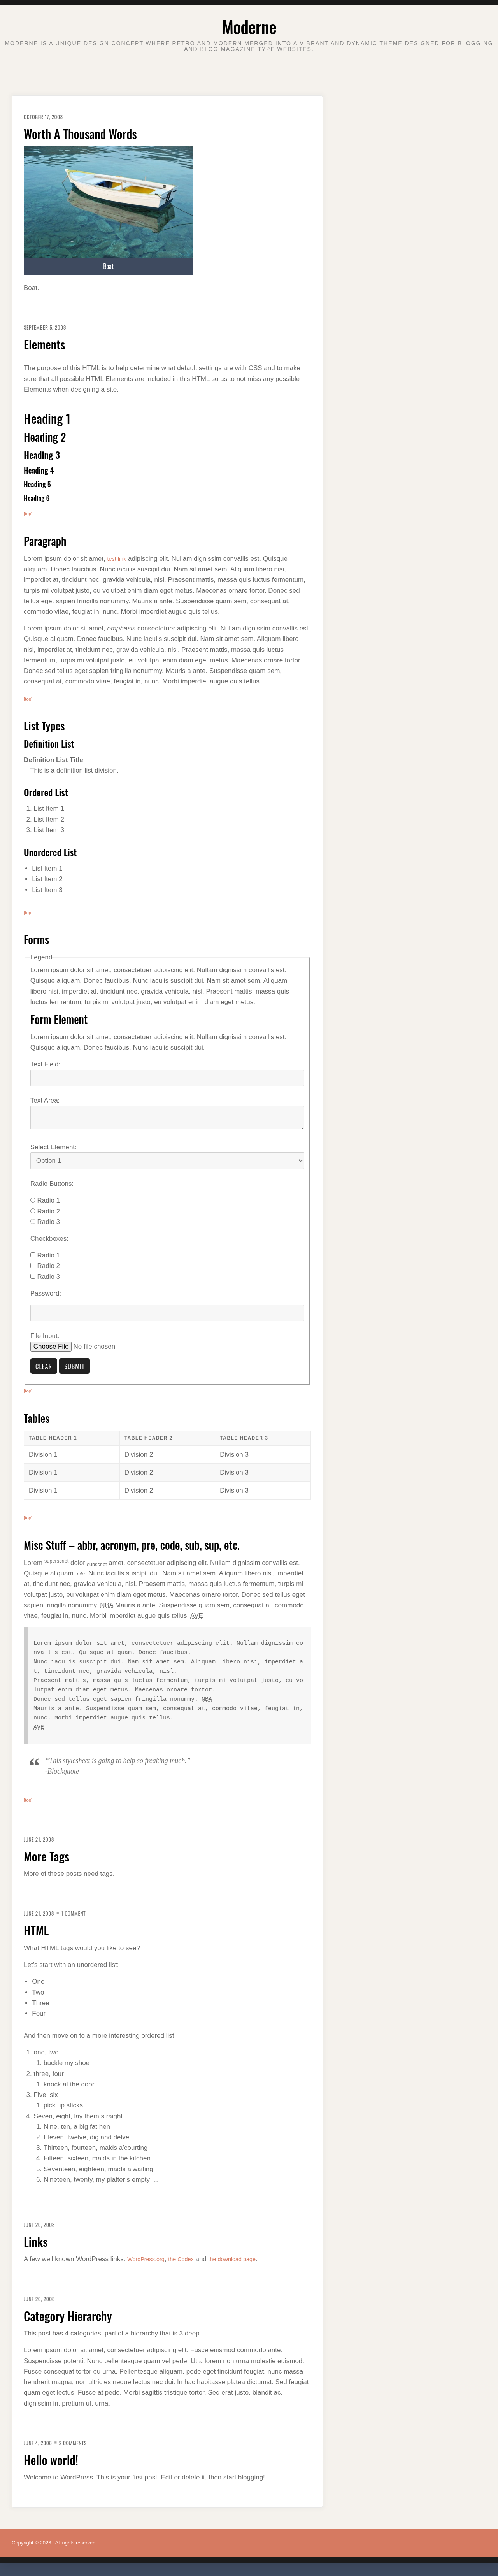Click the Definition List Title term
Image resolution: width=498 pixels, height=2576 pixels.
(53, 760)
